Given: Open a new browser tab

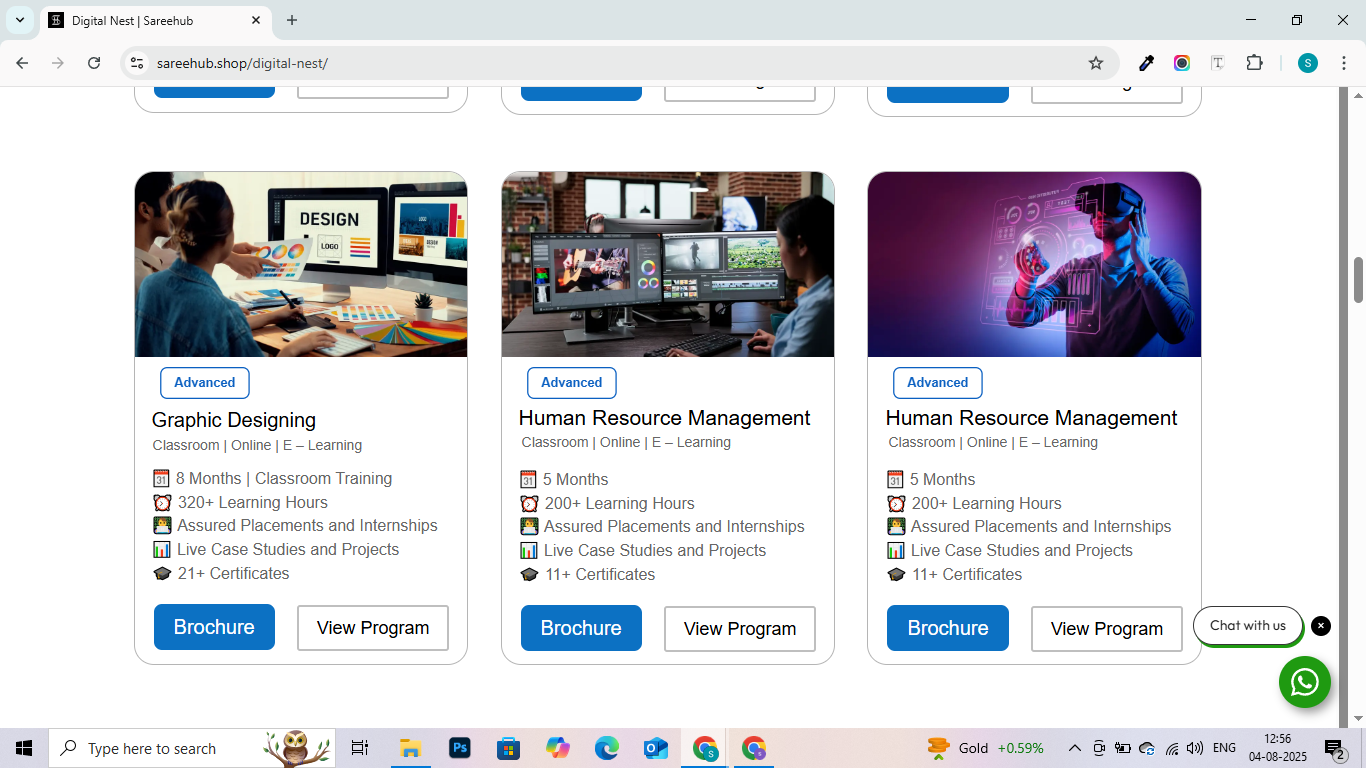Looking at the screenshot, I should click(292, 20).
